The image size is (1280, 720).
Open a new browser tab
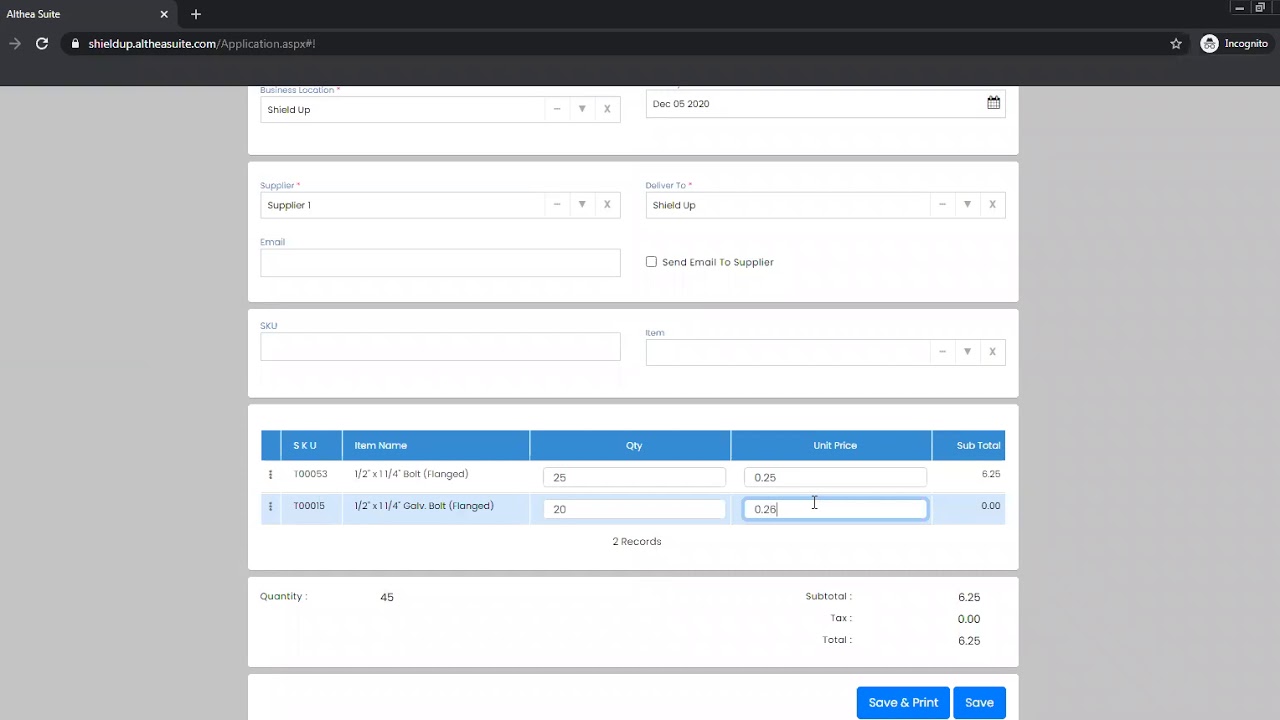click(x=196, y=14)
